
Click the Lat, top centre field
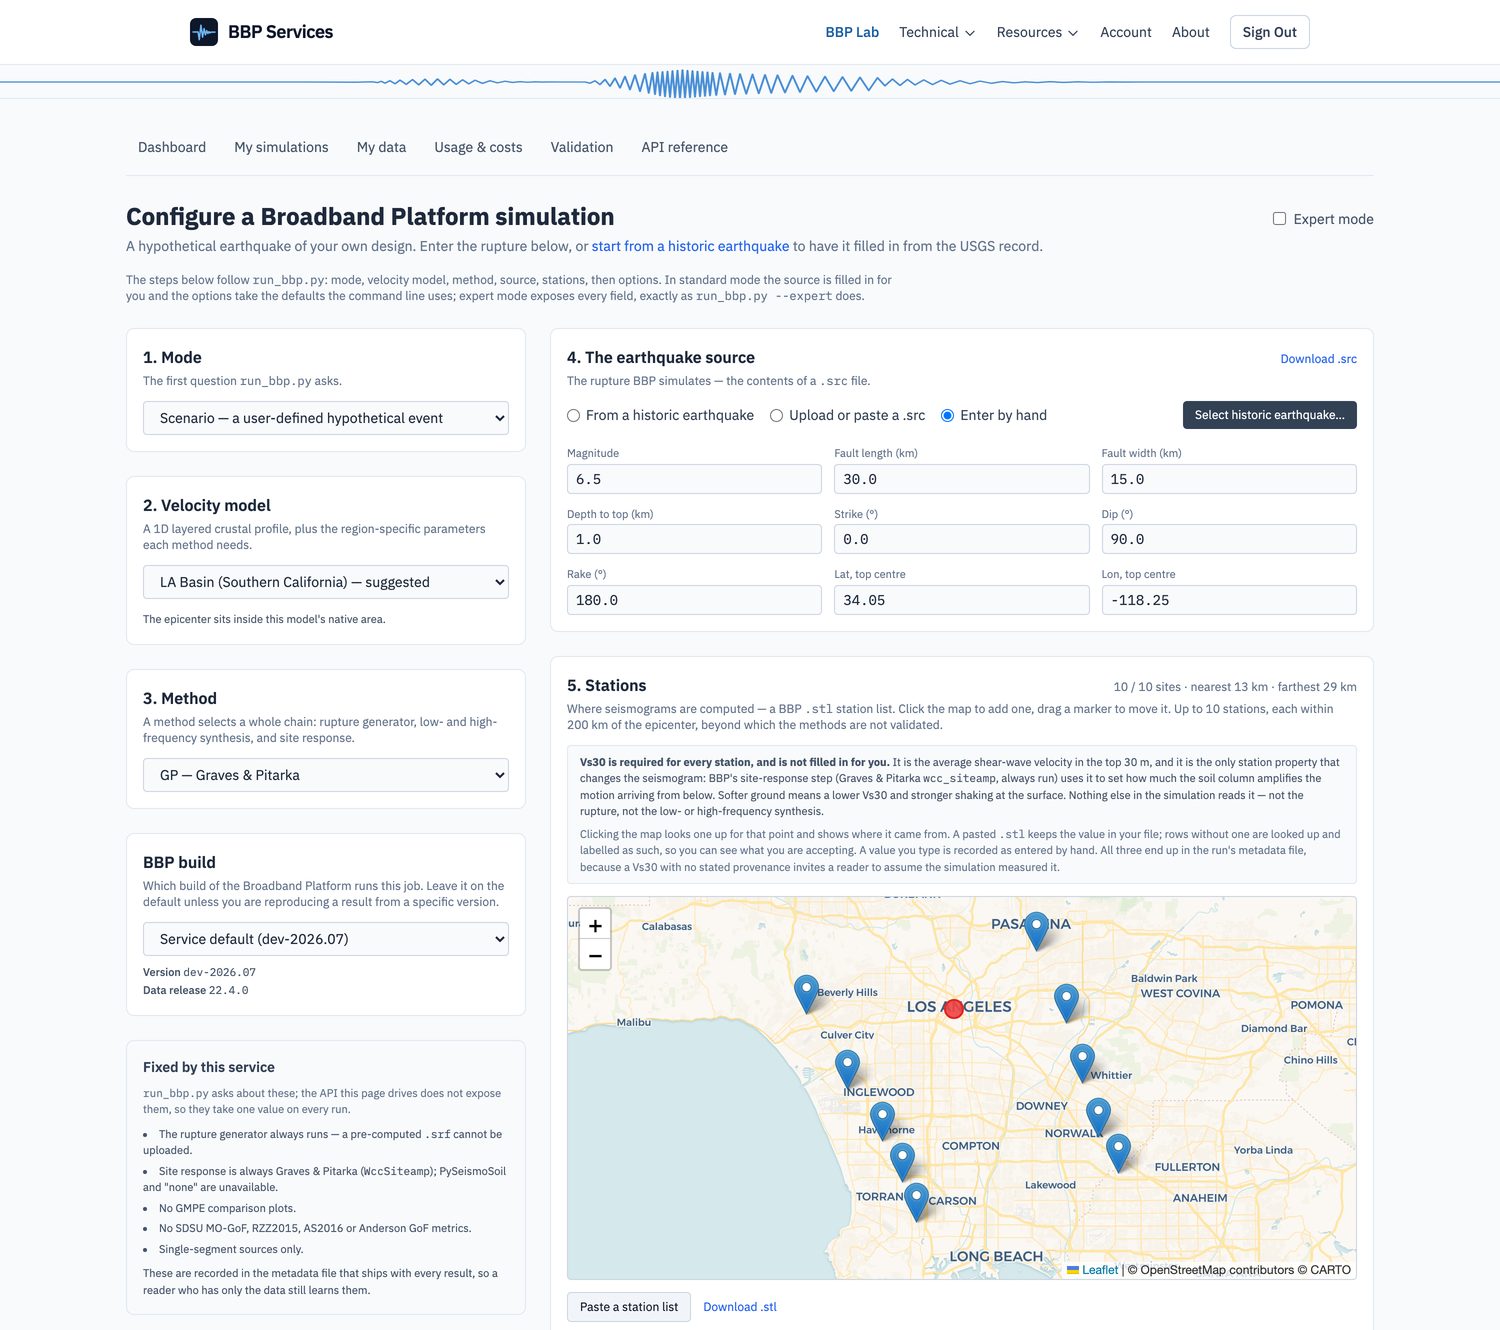pos(962,600)
